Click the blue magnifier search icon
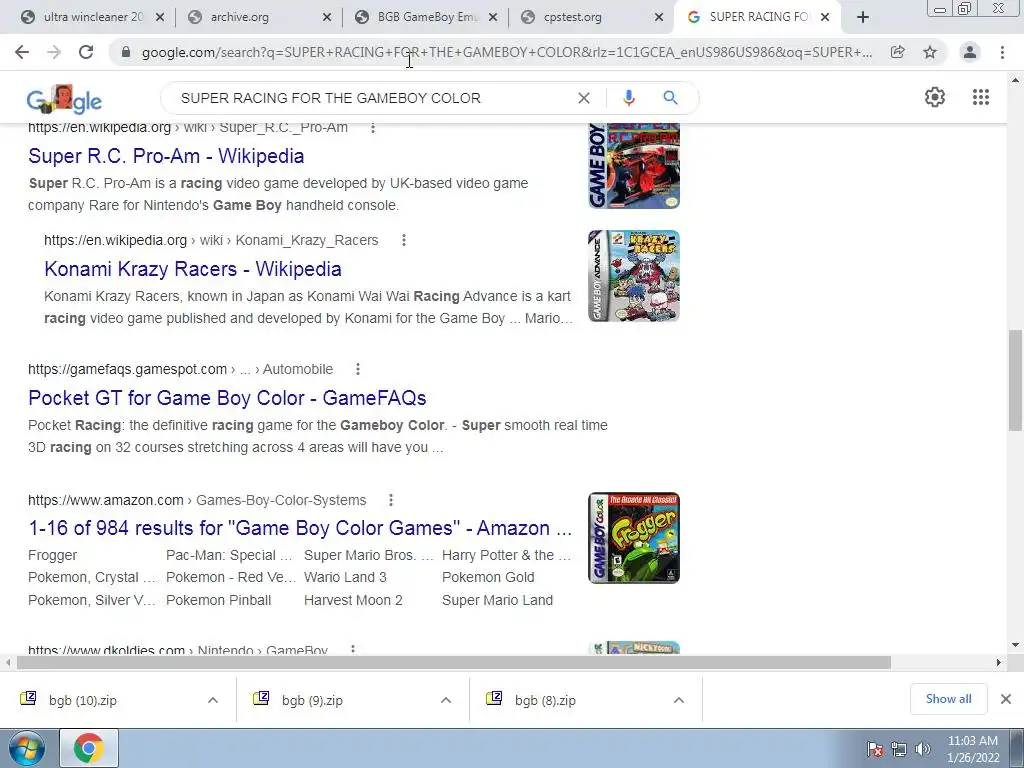Viewport: 1024px width, 768px height. click(670, 98)
